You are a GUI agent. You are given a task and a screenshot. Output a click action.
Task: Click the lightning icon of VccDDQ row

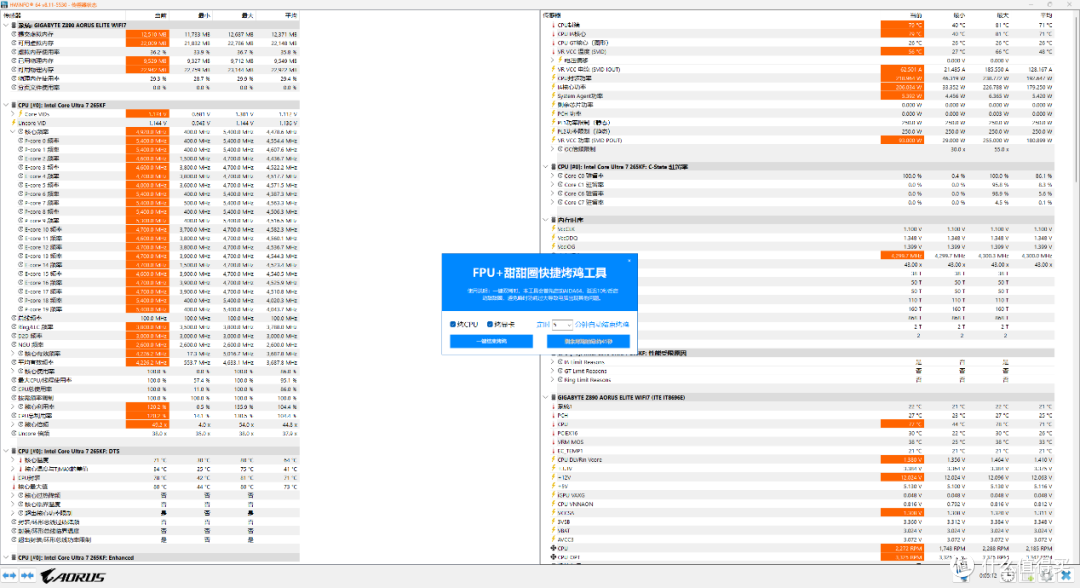coord(554,238)
